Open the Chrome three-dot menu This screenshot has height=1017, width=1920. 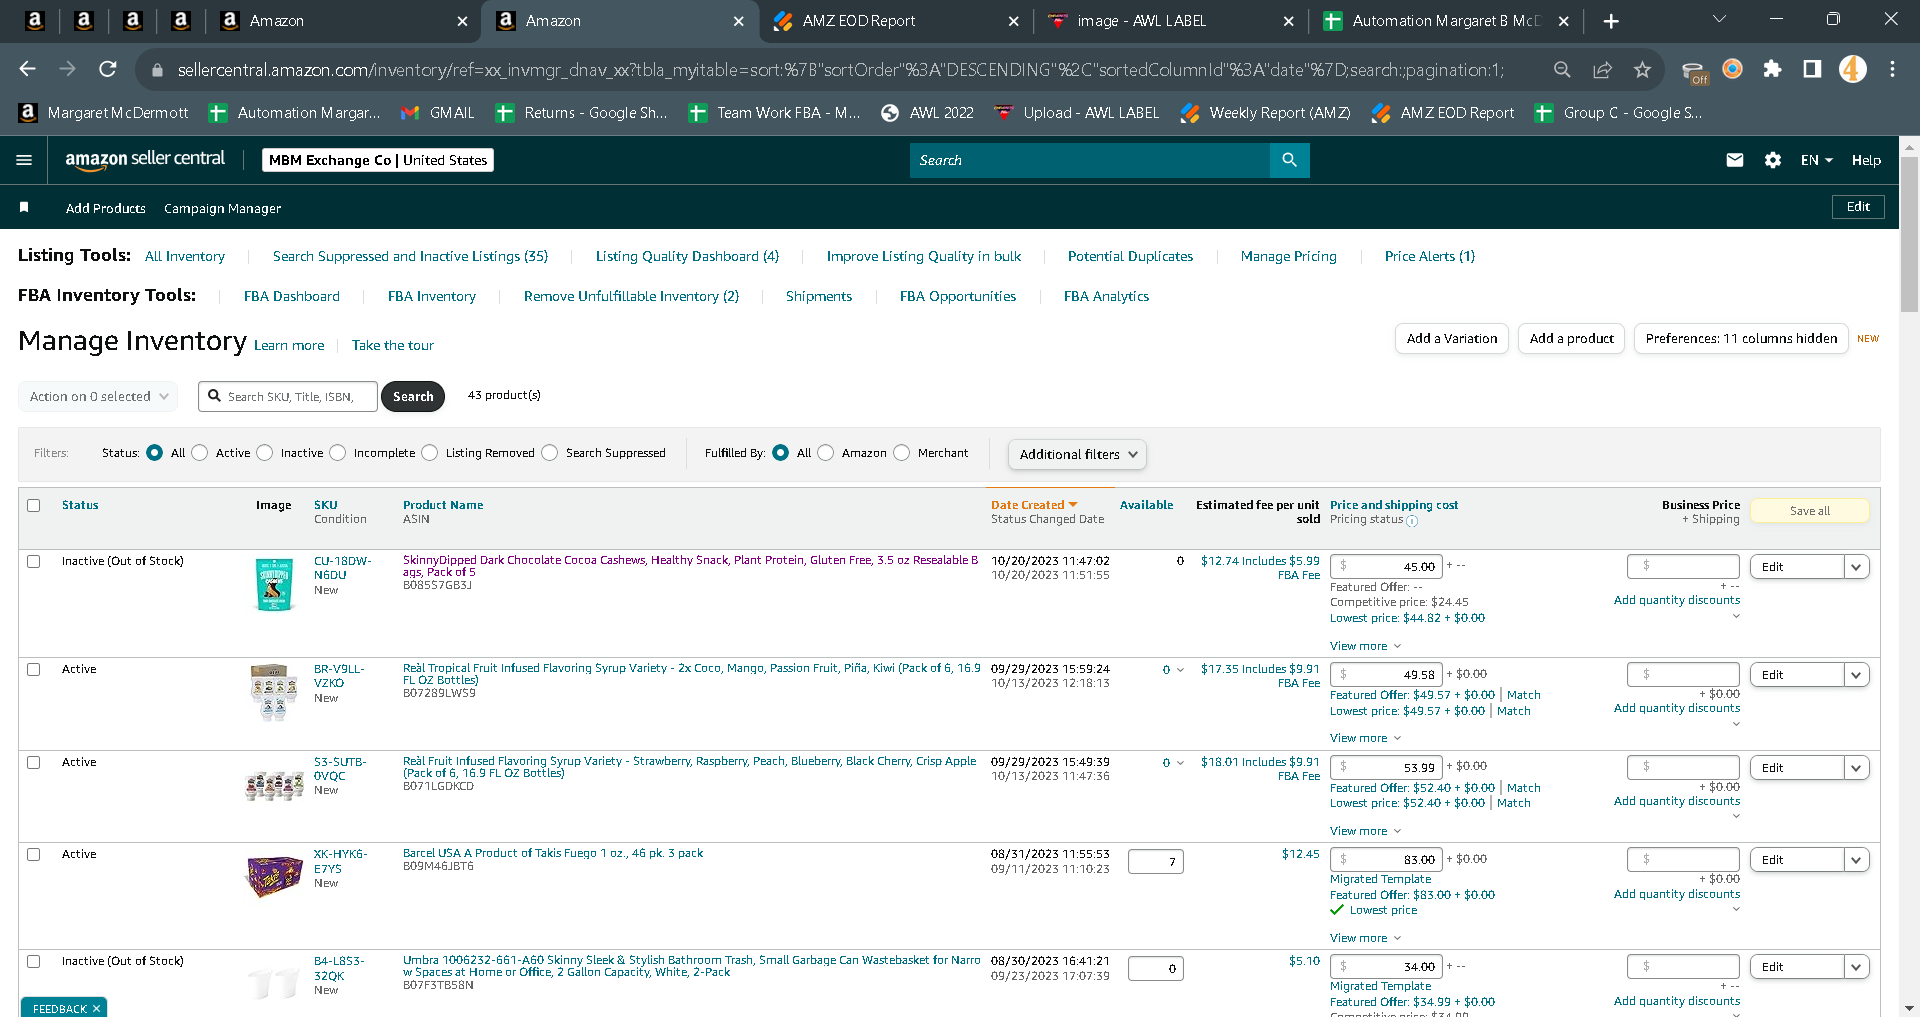tap(1892, 69)
